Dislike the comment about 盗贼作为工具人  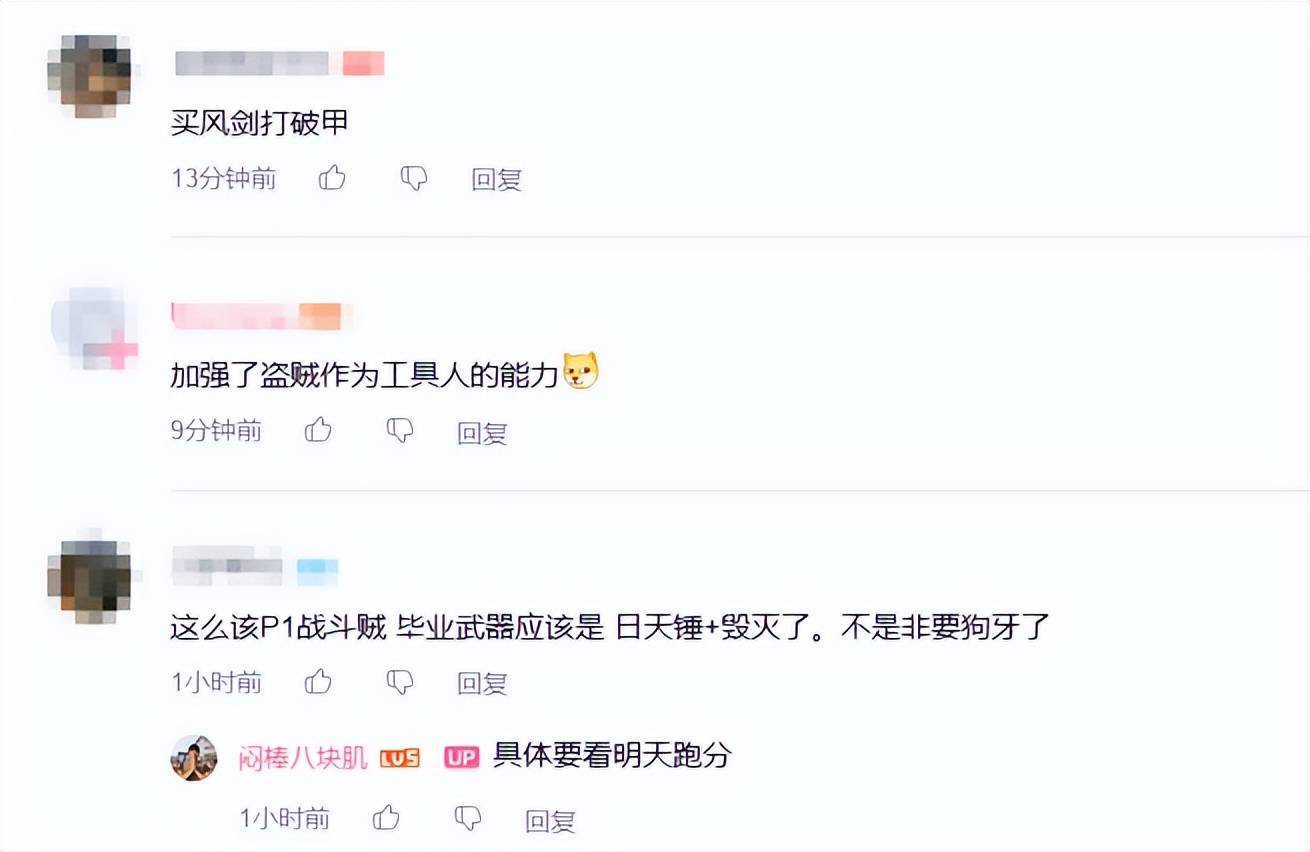coord(400,431)
